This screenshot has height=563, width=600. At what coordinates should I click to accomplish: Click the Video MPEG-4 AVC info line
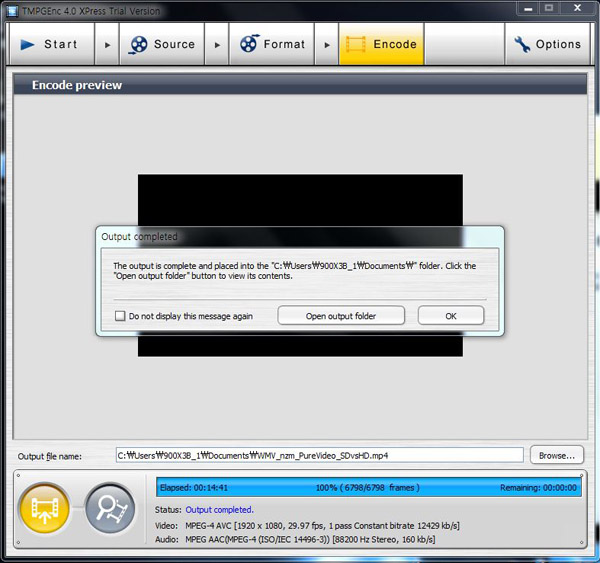tap(307, 525)
